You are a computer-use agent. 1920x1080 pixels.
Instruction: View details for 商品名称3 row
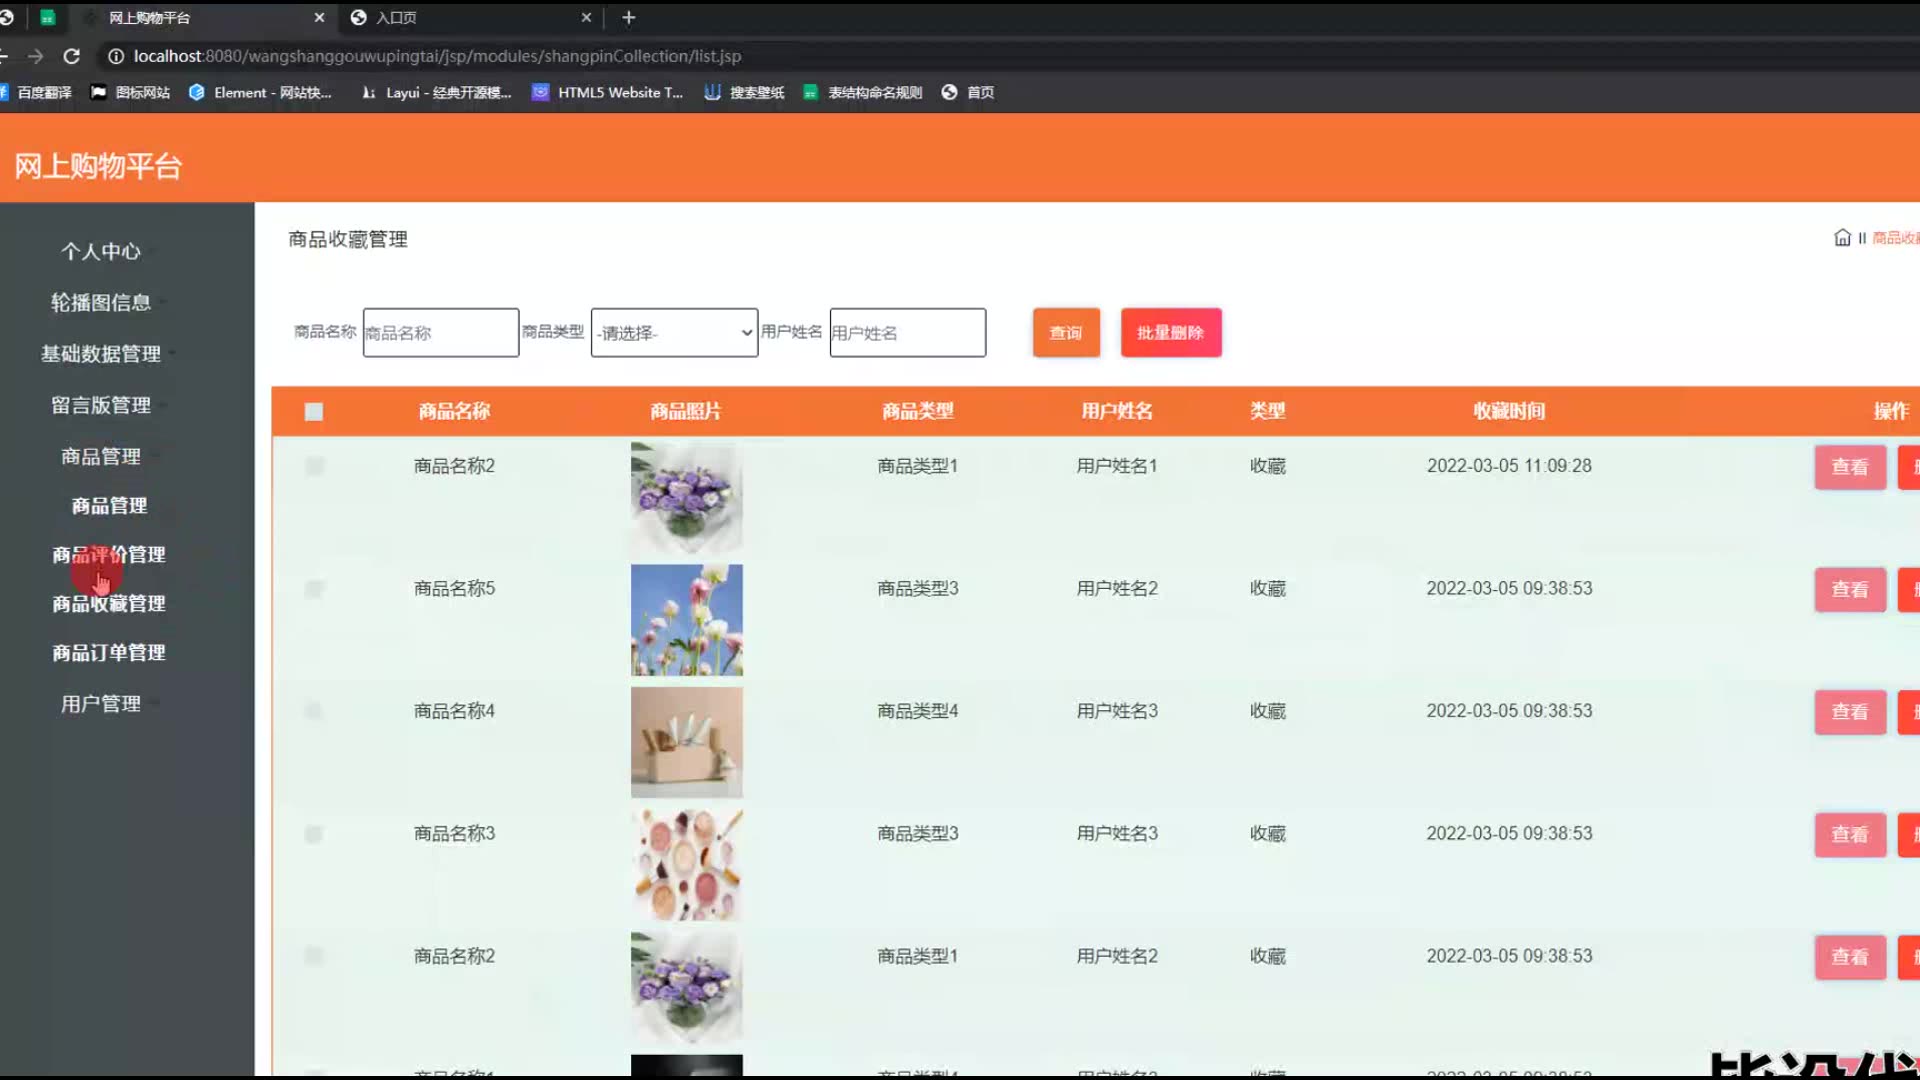[x=1850, y=835]
